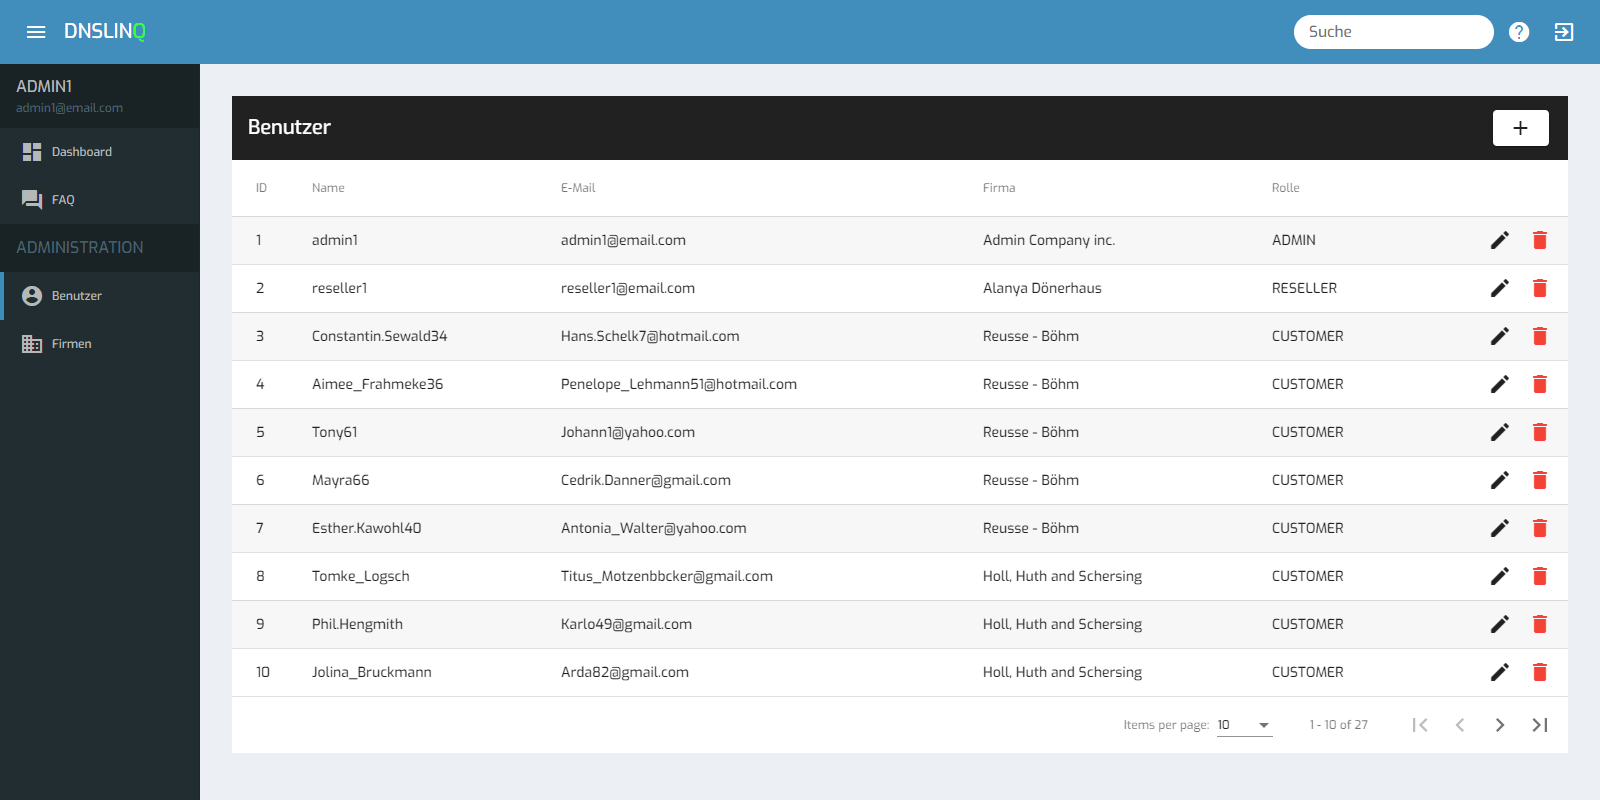Click the help question mark icon
1600x800 pixels.
(x=1519, y=32)
